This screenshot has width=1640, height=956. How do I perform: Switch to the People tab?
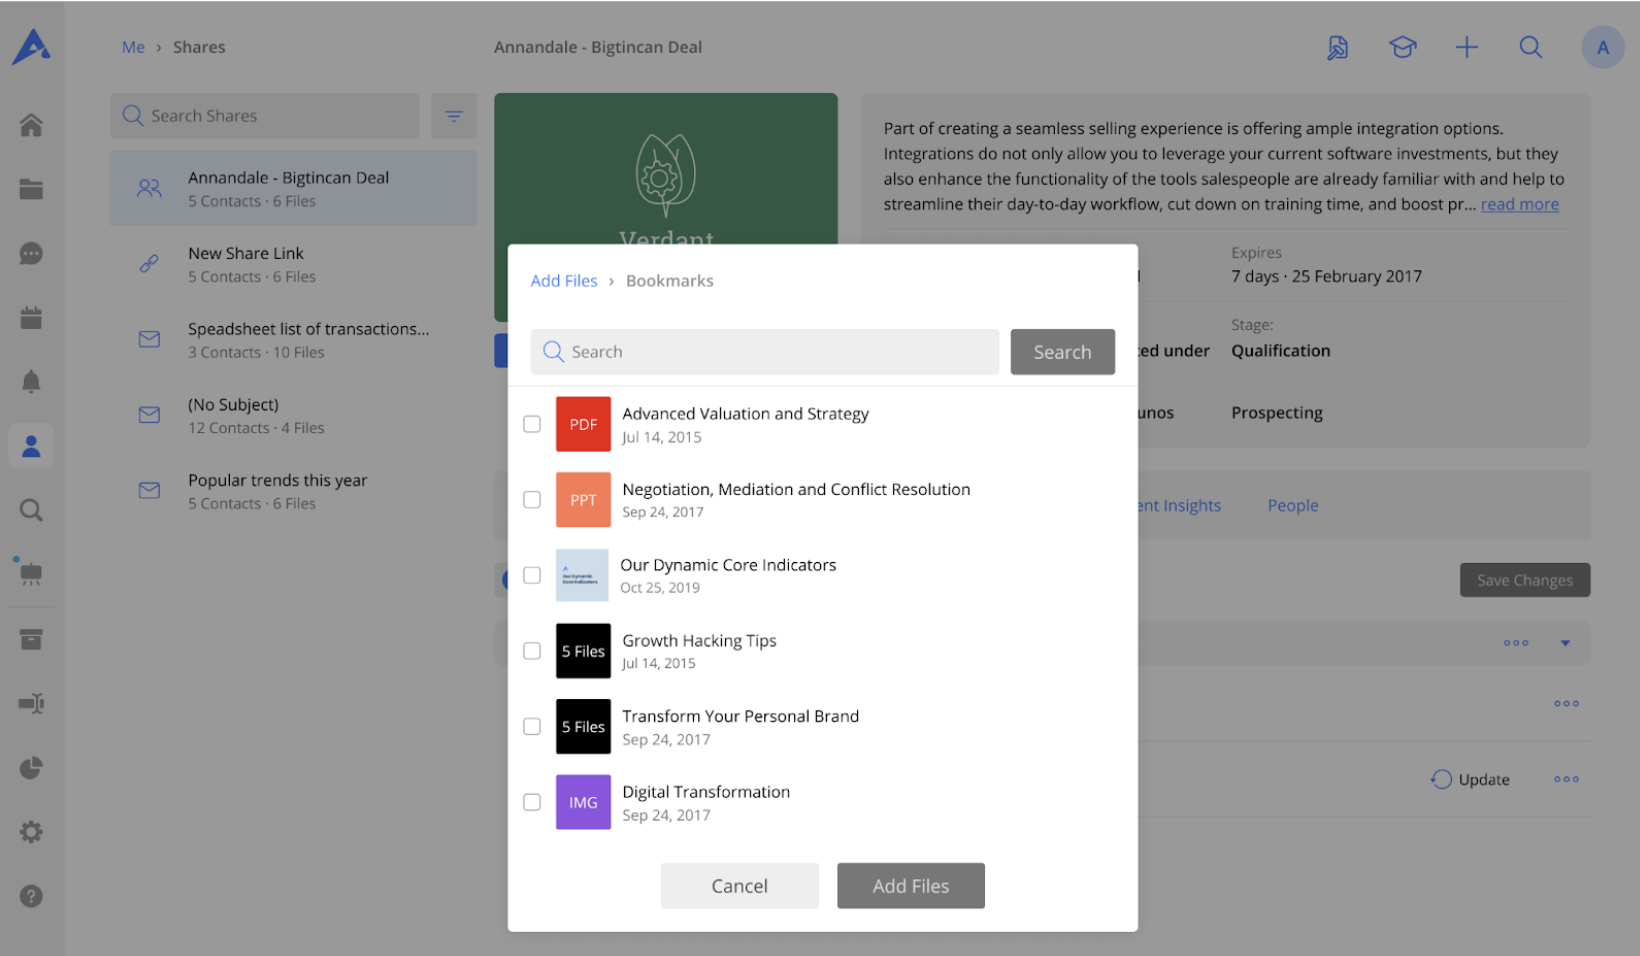click(1292, 506)
